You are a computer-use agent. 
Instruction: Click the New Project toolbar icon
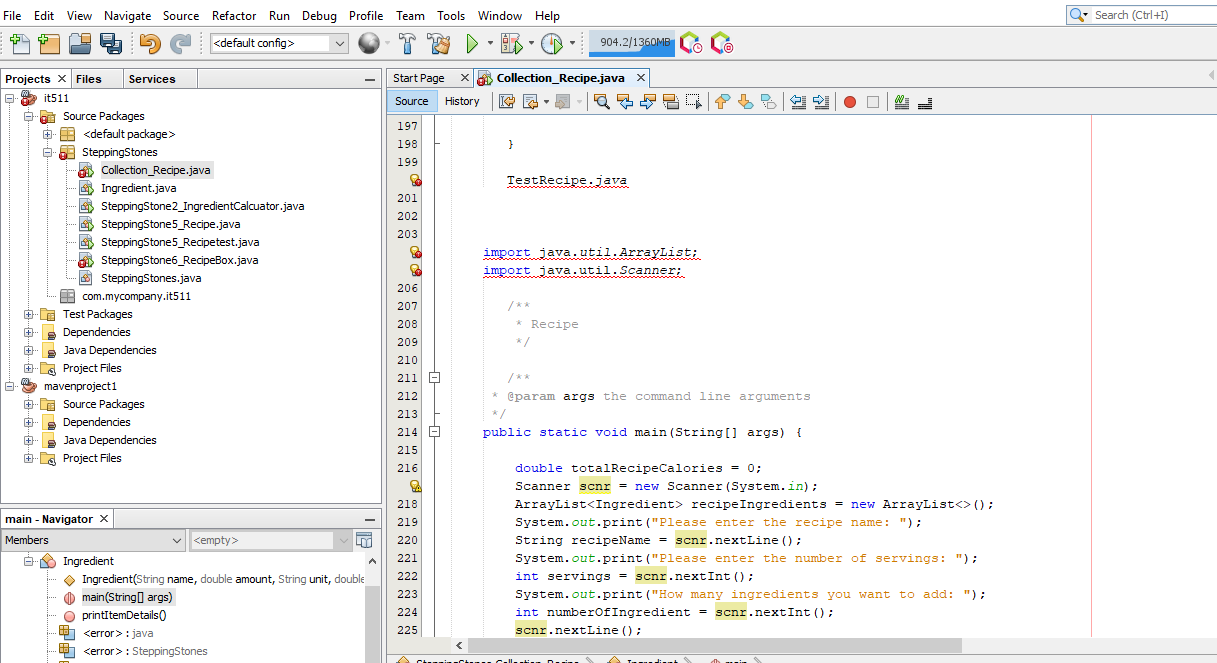pyautogui.click(x=47, y=44)
